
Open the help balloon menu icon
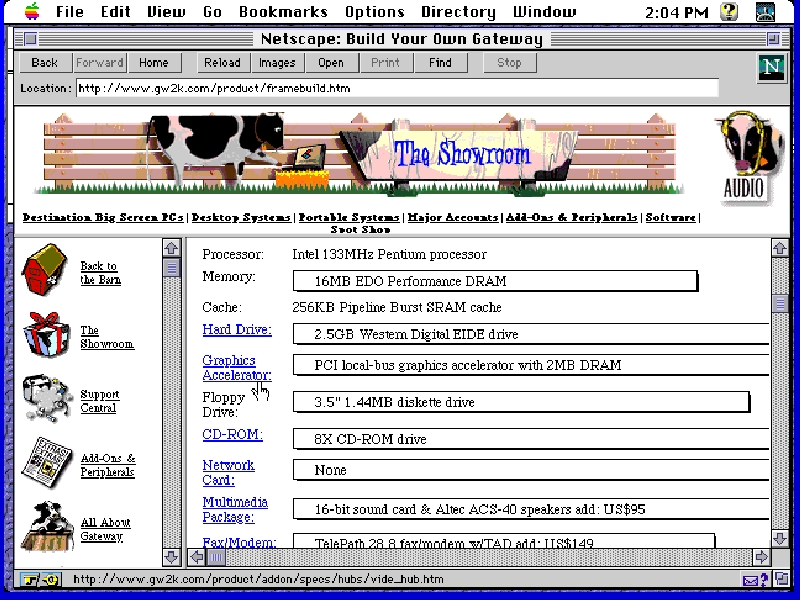coord(729,11)
